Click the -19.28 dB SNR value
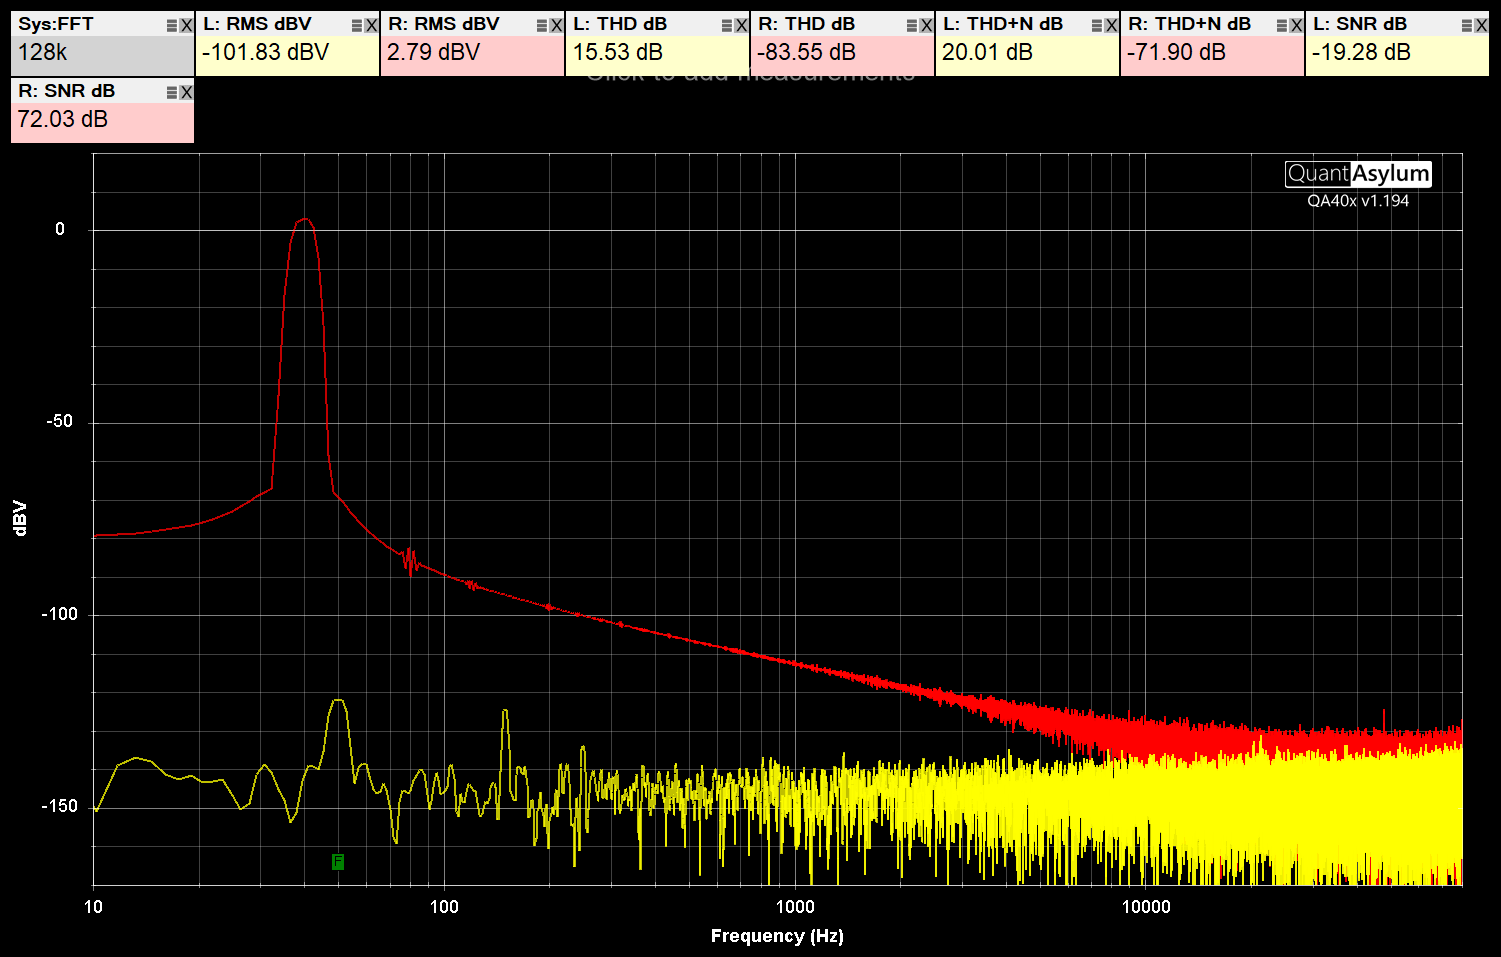Image resolution: width=1501 pixels, height=957 pixels. [x=1361, y=52]
